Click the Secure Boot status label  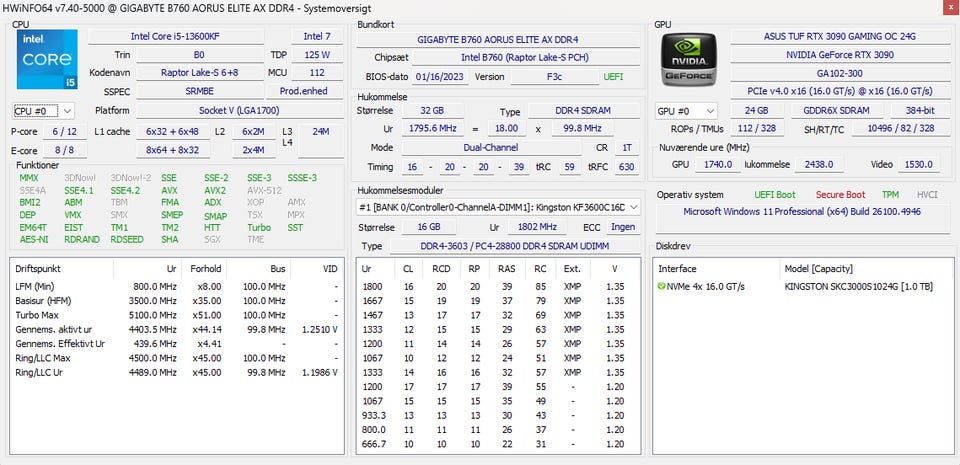pyautogui.click(x=842, y=195)
